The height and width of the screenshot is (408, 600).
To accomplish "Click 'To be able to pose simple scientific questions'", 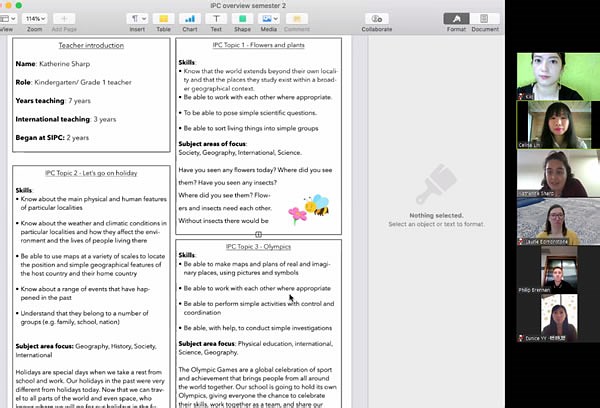I will pyautogui.click(x=250, y=113).
